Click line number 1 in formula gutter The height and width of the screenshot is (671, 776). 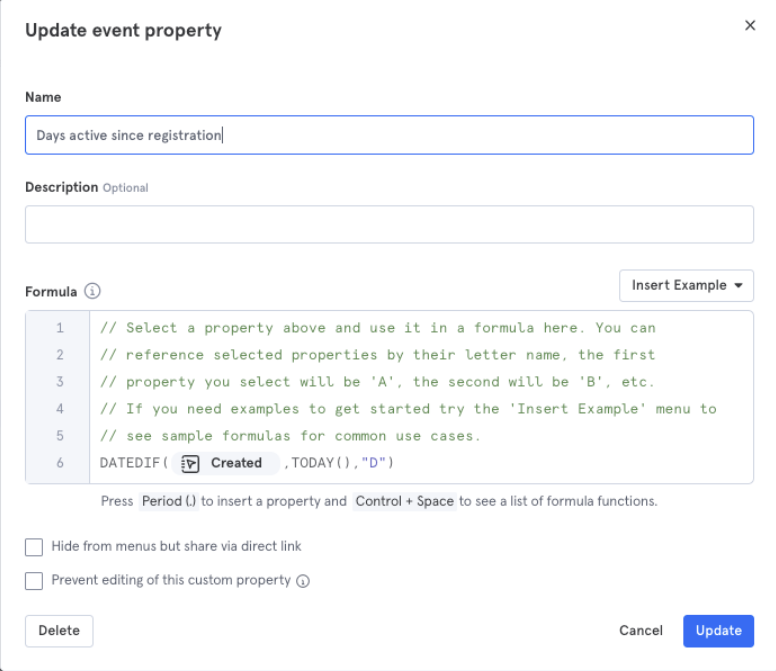pos(59,328)
